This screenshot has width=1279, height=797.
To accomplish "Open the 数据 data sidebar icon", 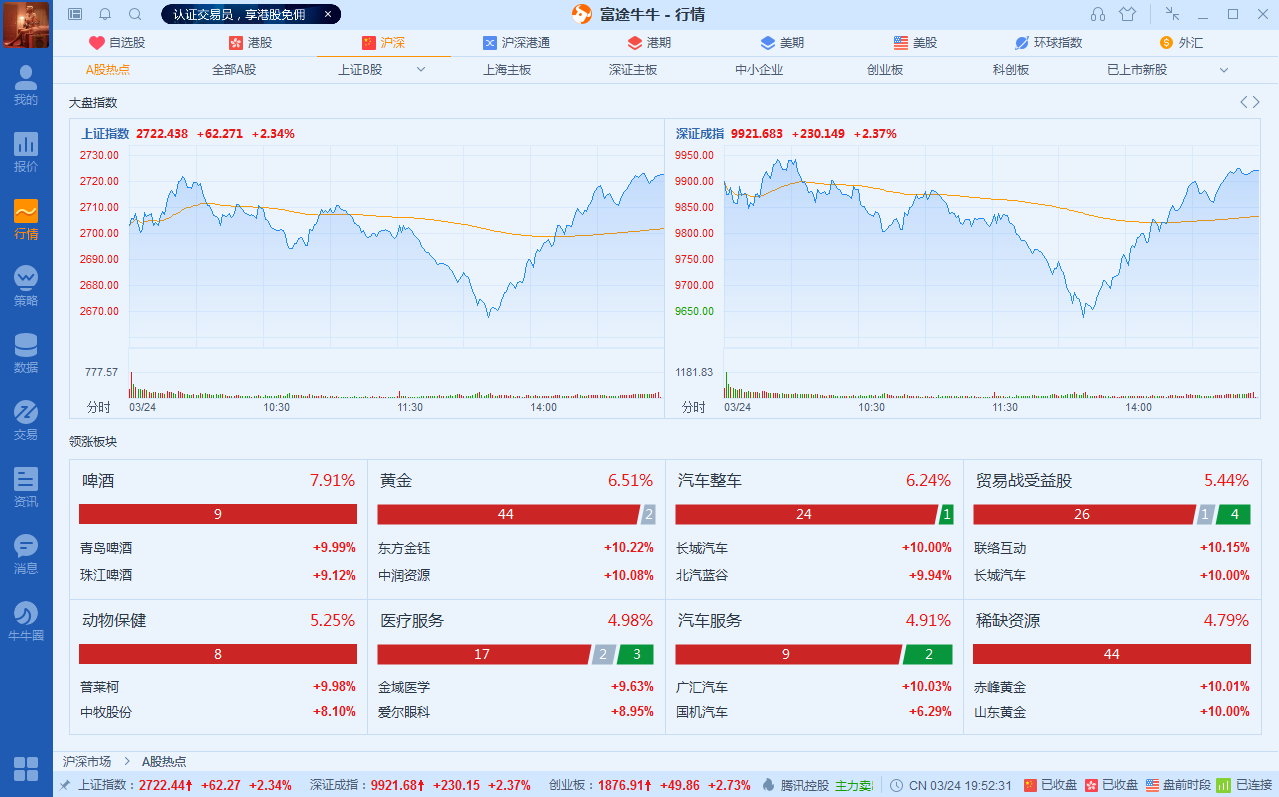I will point(26,353).
